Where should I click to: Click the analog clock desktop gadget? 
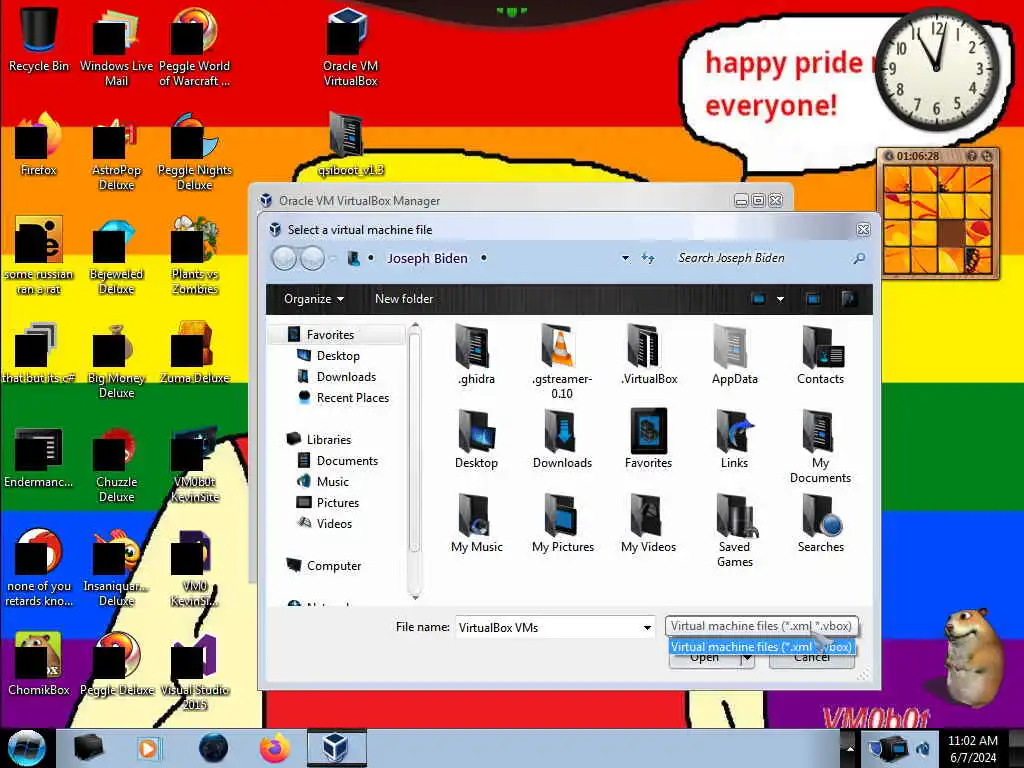936,67
